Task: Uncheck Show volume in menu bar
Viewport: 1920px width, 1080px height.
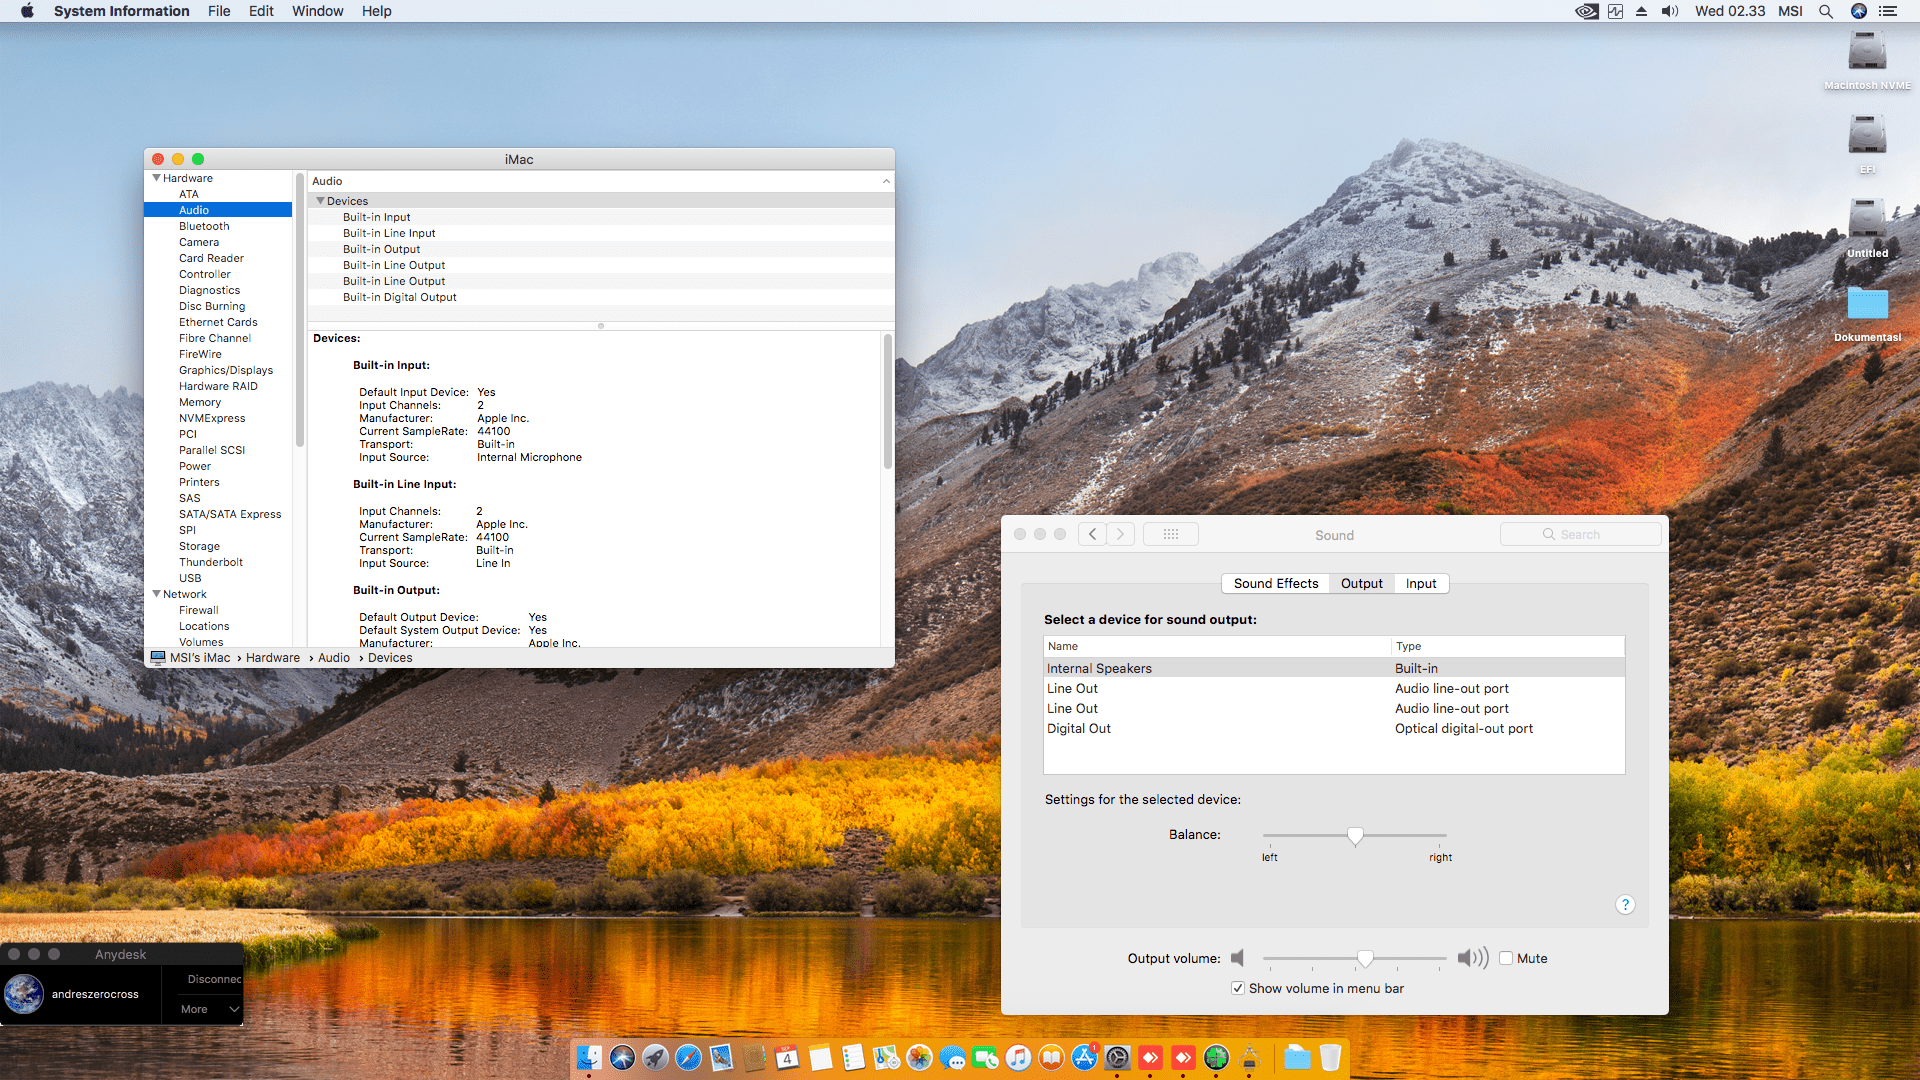Action: pos(1238,988)
